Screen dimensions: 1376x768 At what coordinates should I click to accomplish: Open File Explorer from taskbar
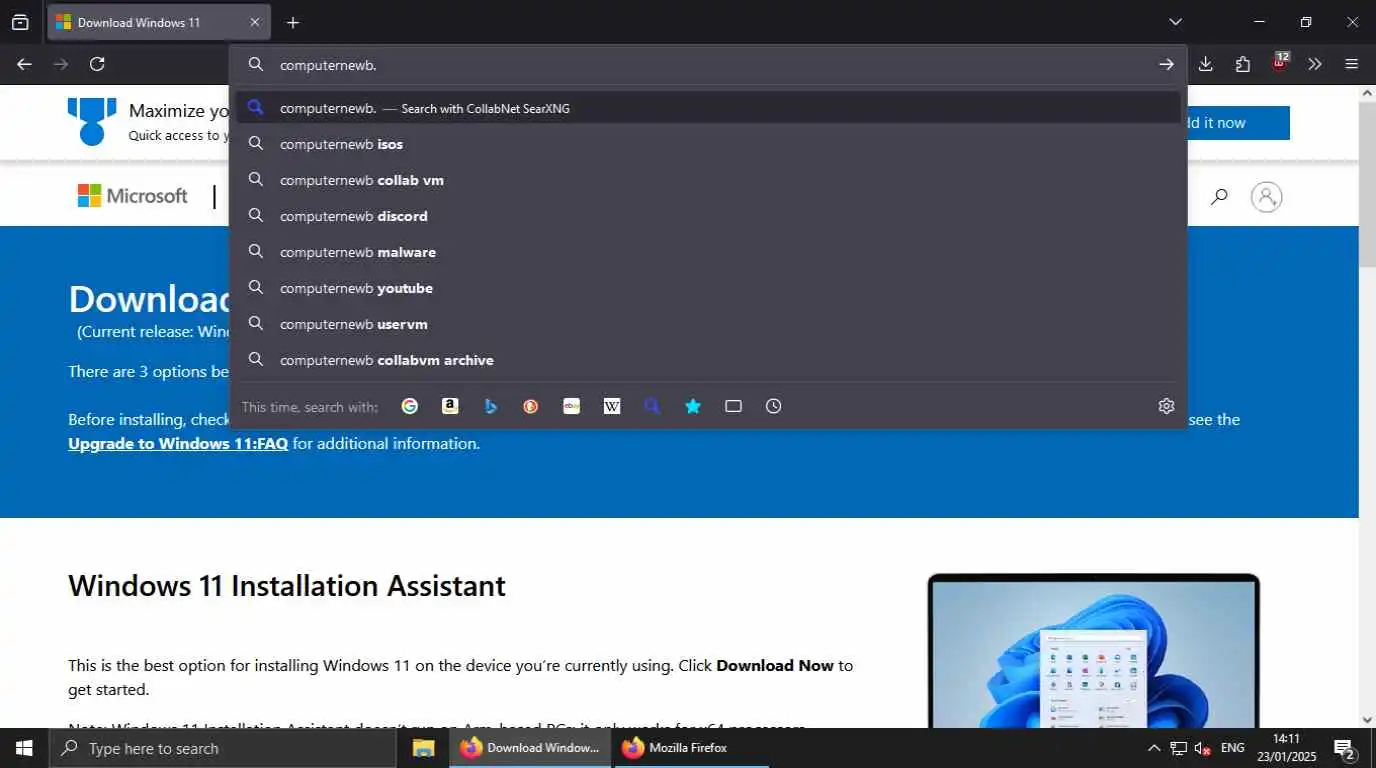424,748
